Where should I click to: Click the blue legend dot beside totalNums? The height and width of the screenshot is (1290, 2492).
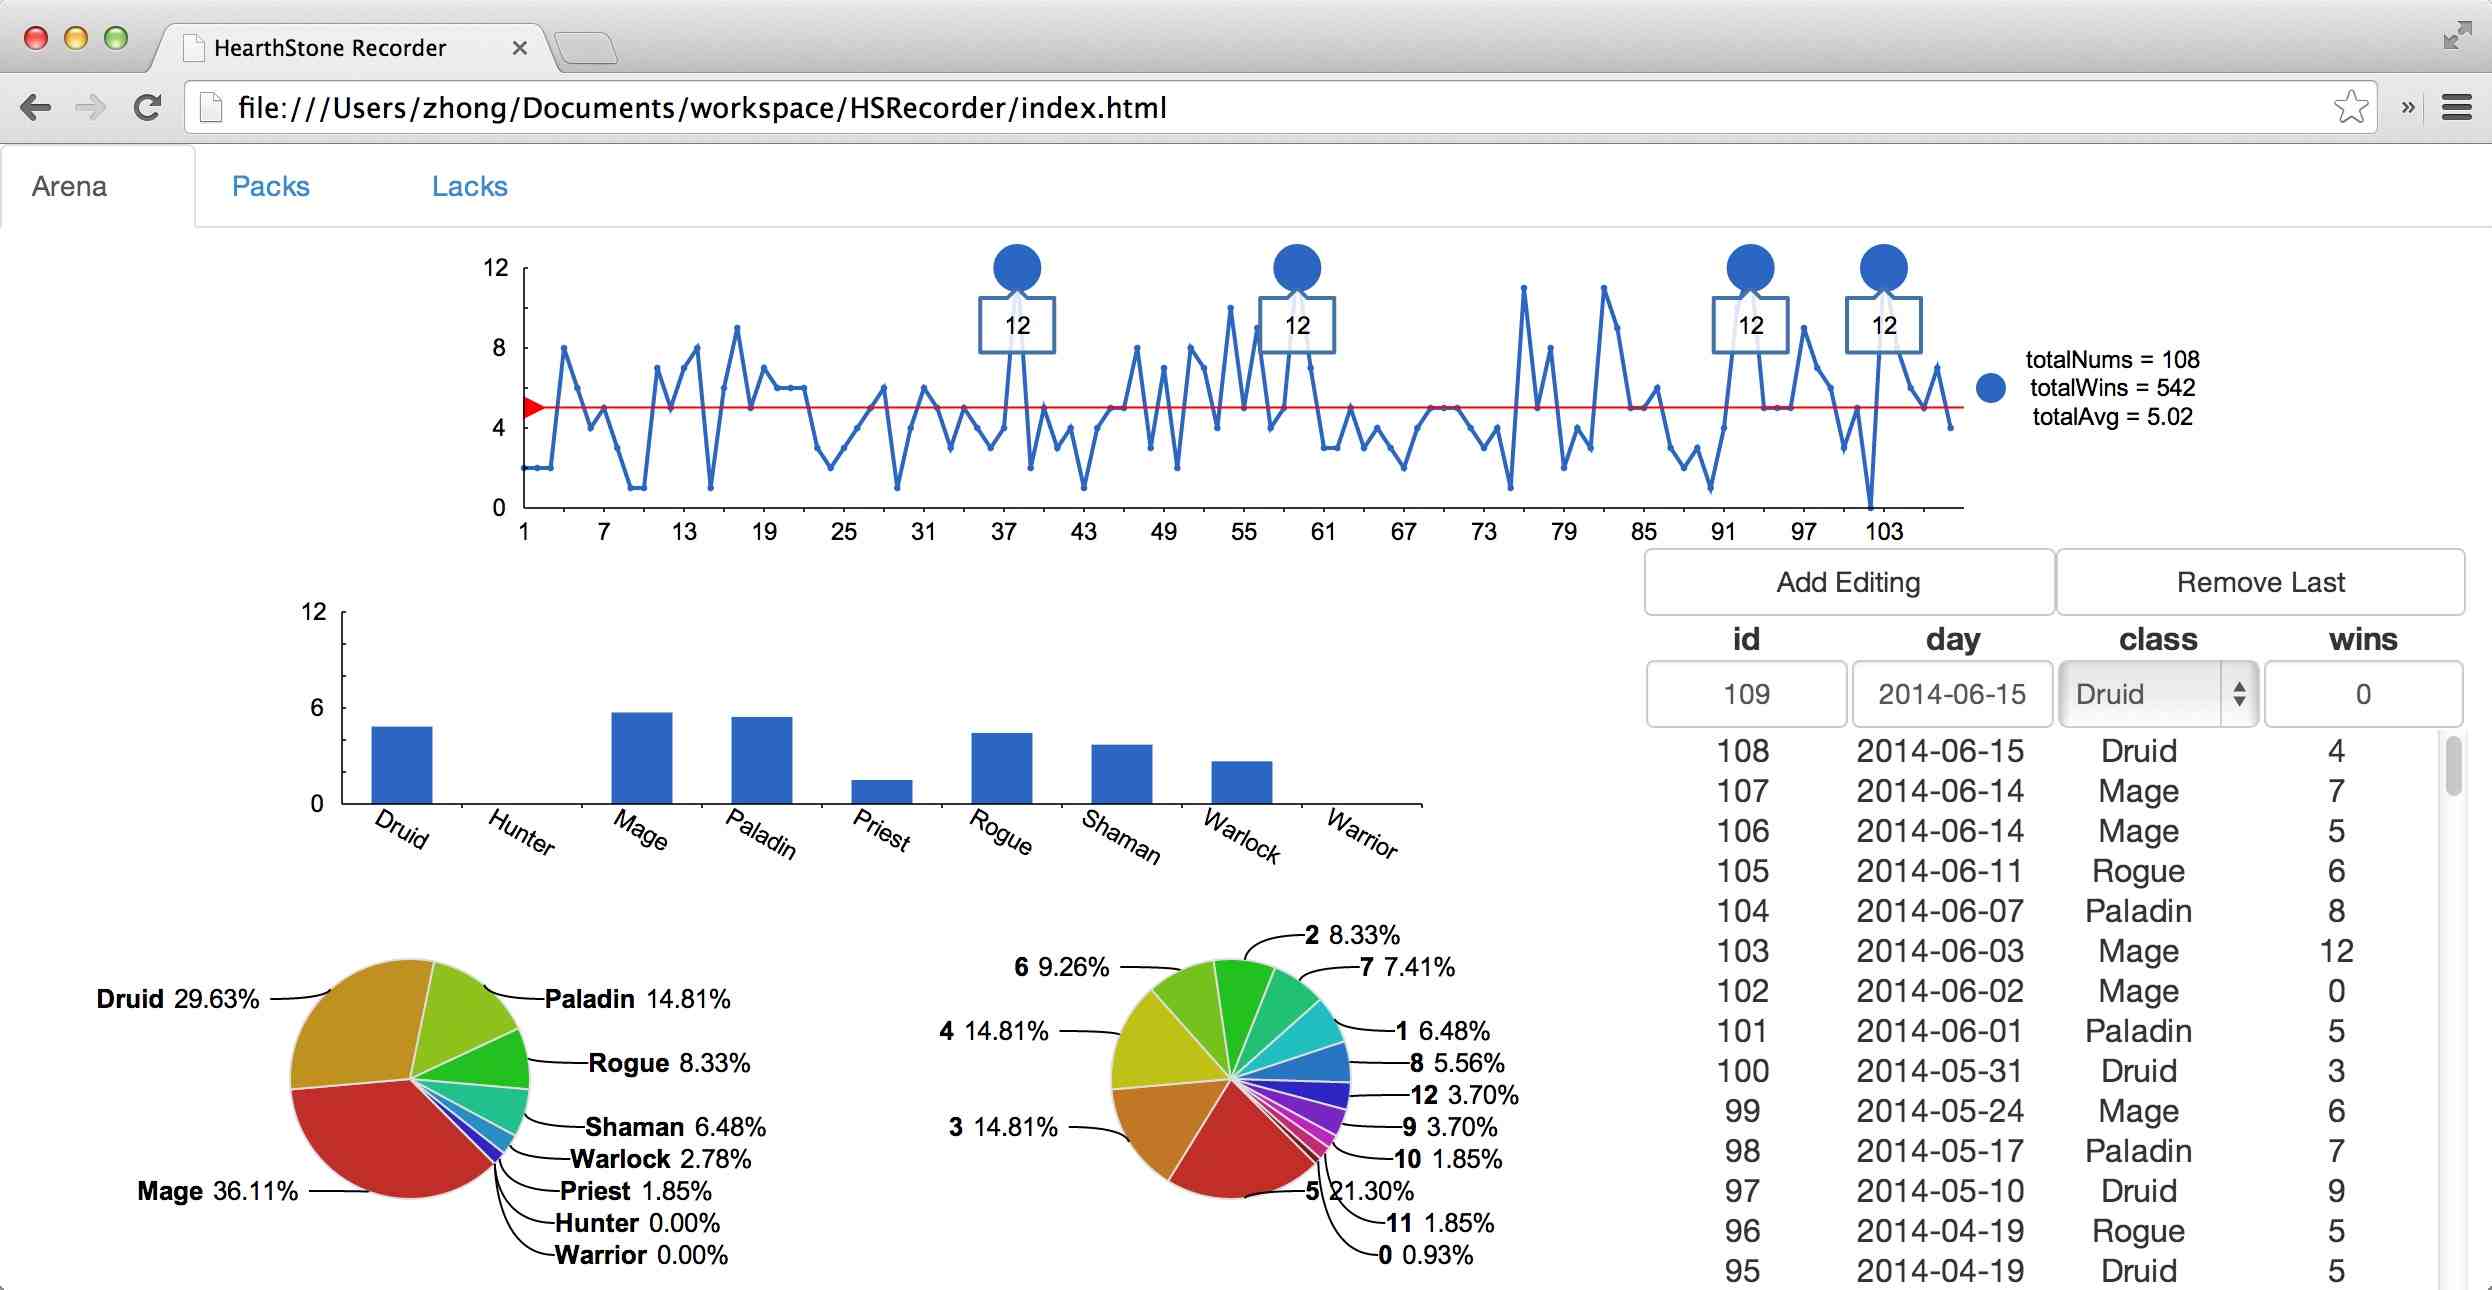click(1990, 388)
